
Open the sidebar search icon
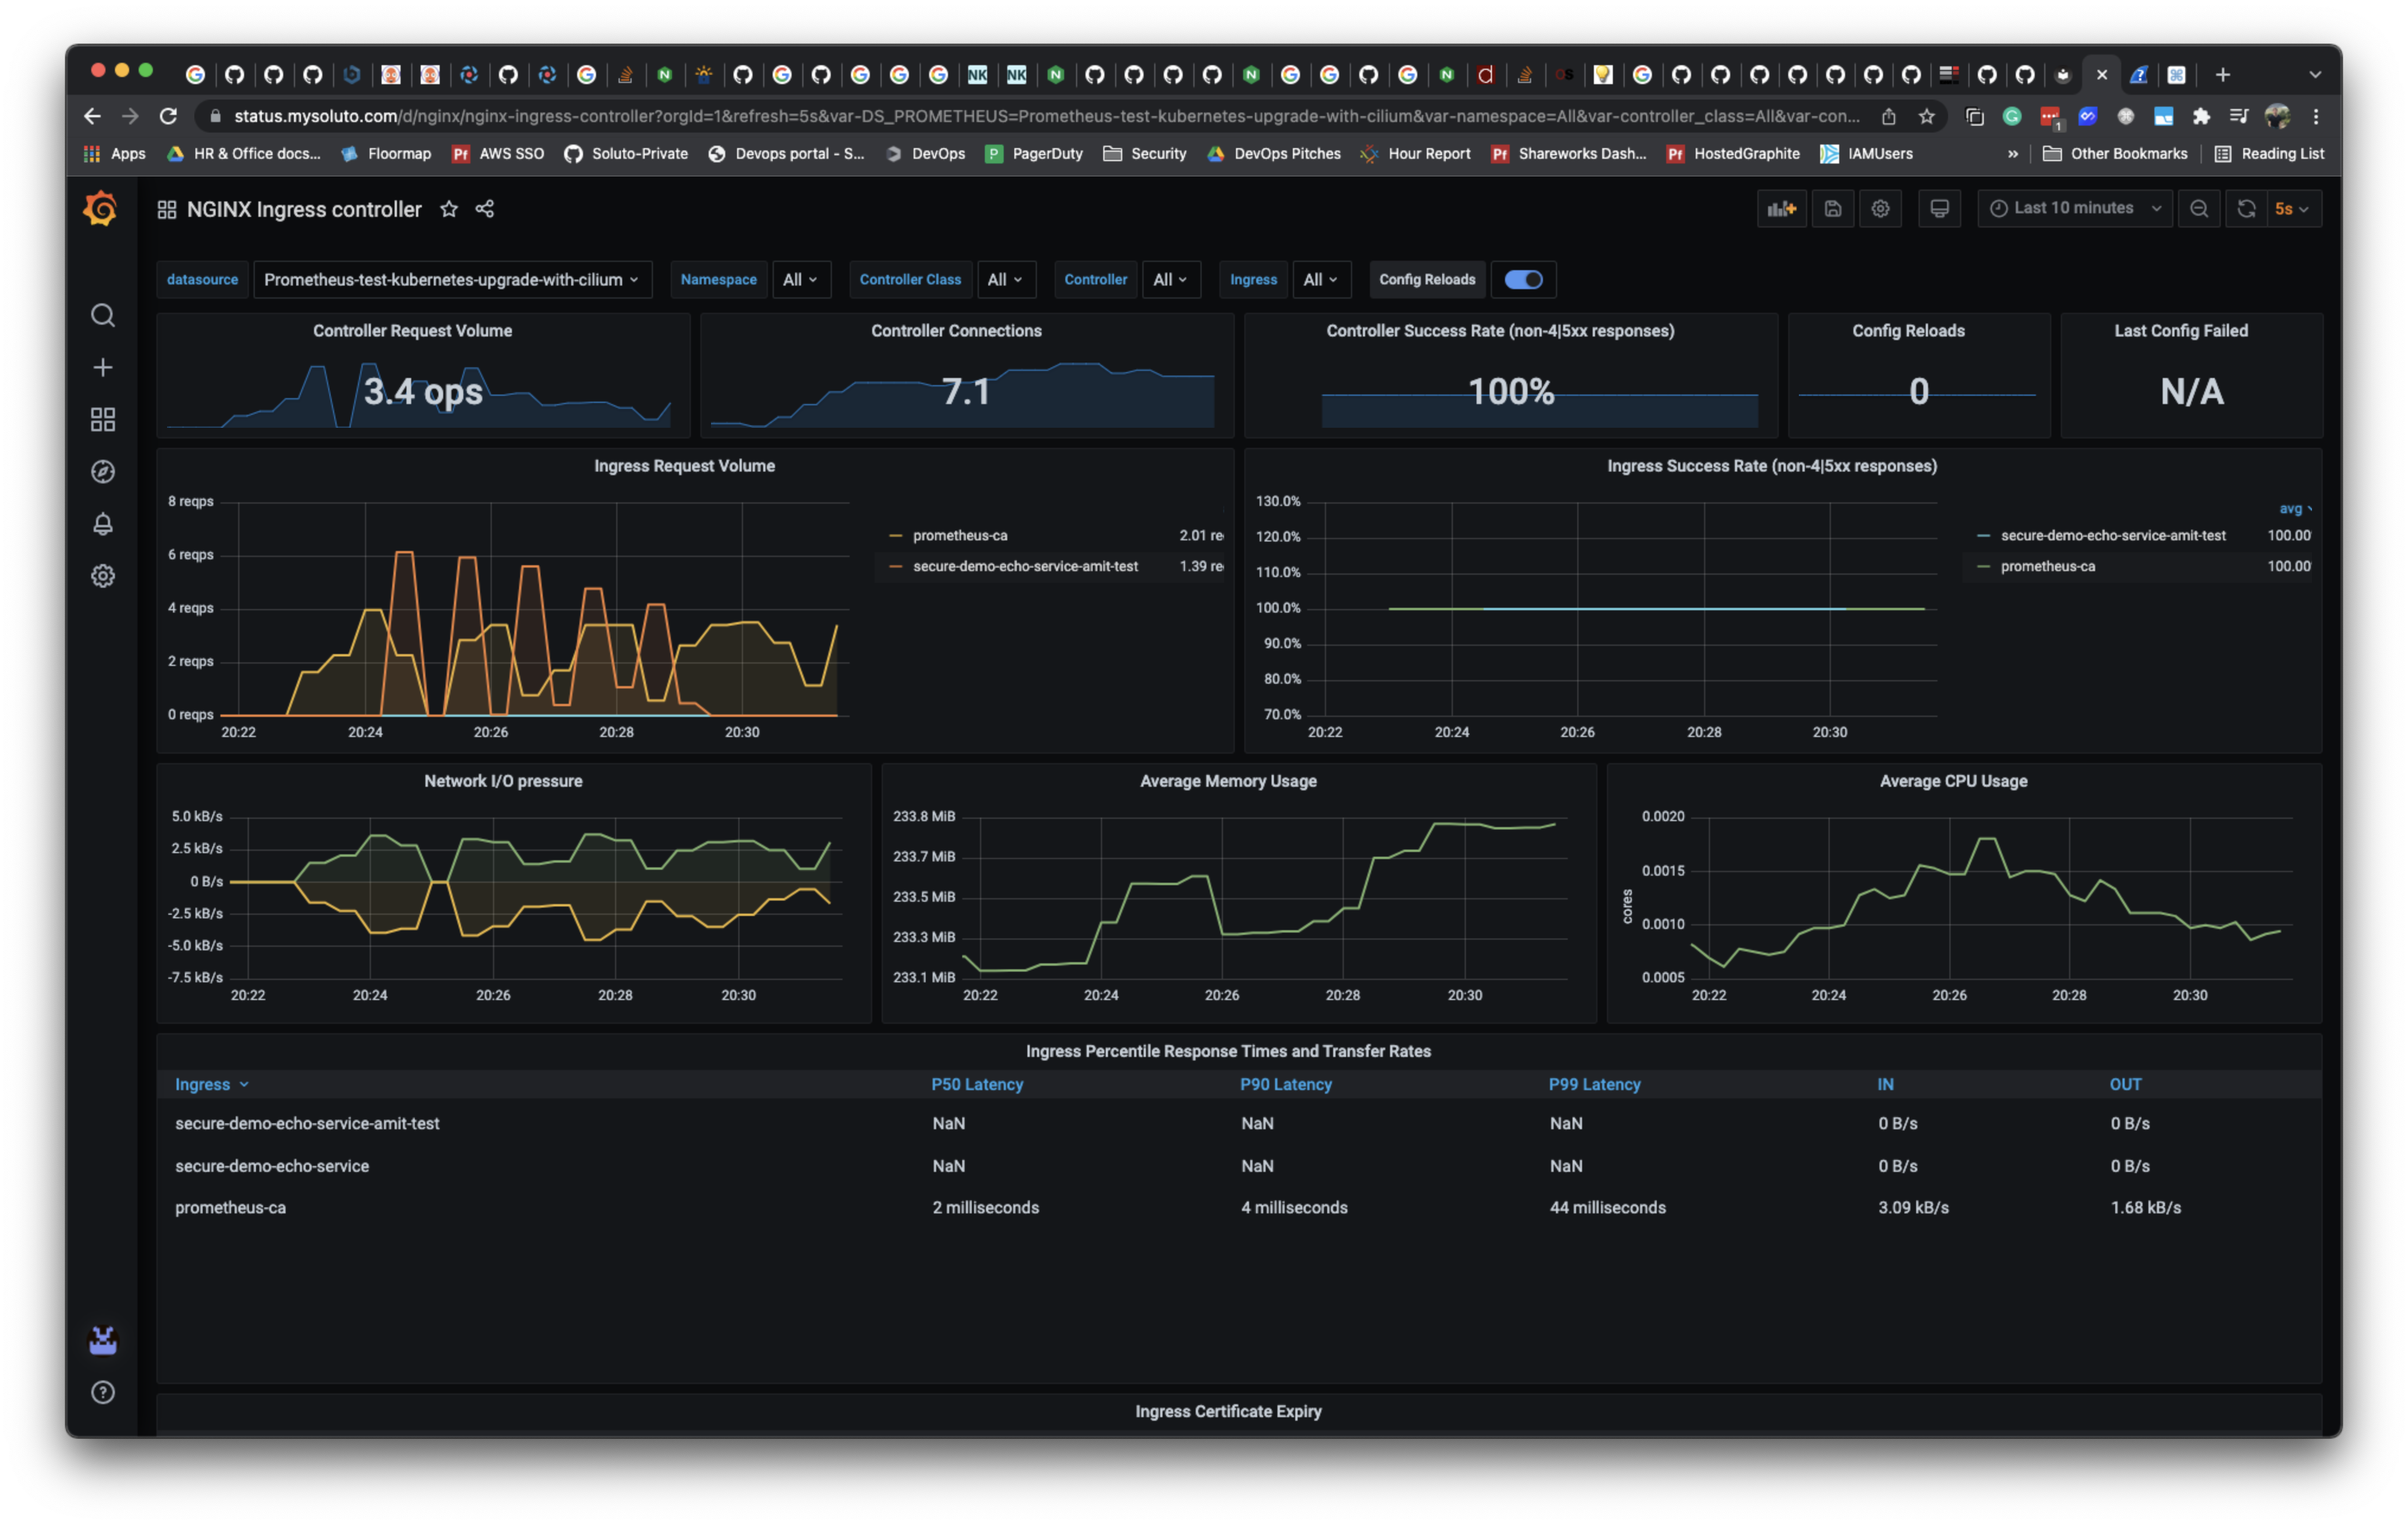point(103,316)
